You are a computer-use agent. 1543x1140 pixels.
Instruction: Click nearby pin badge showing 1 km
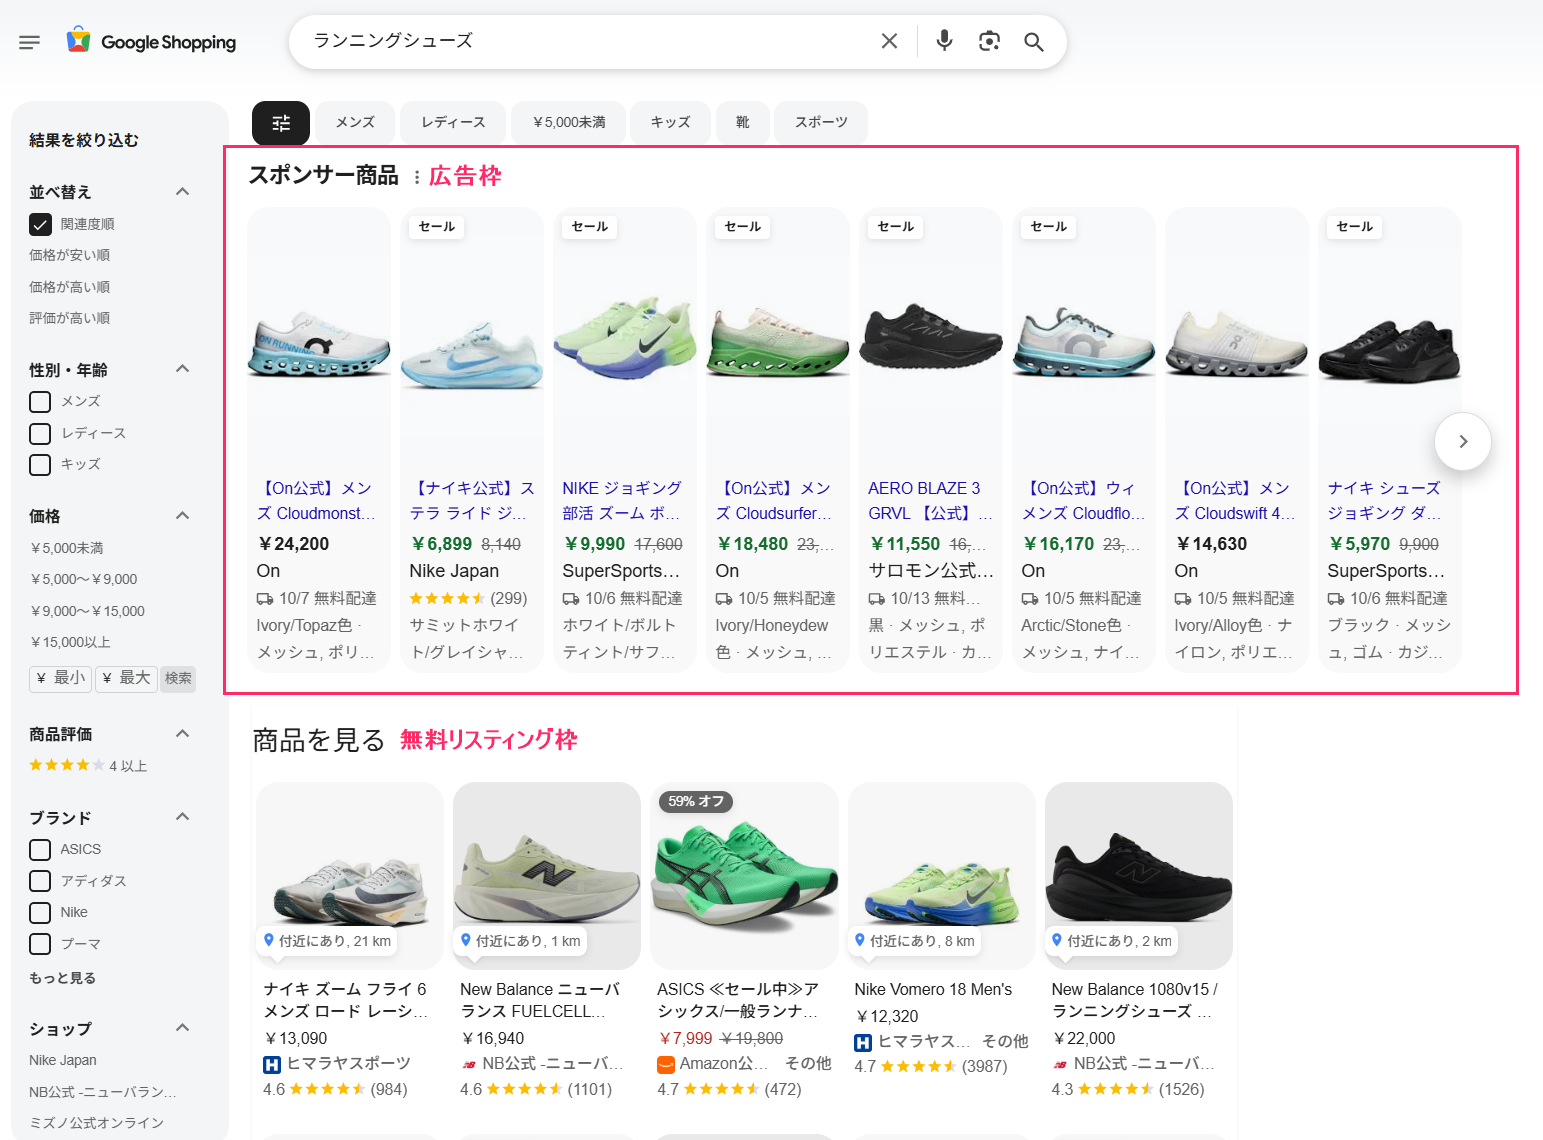tap(521, 941)
